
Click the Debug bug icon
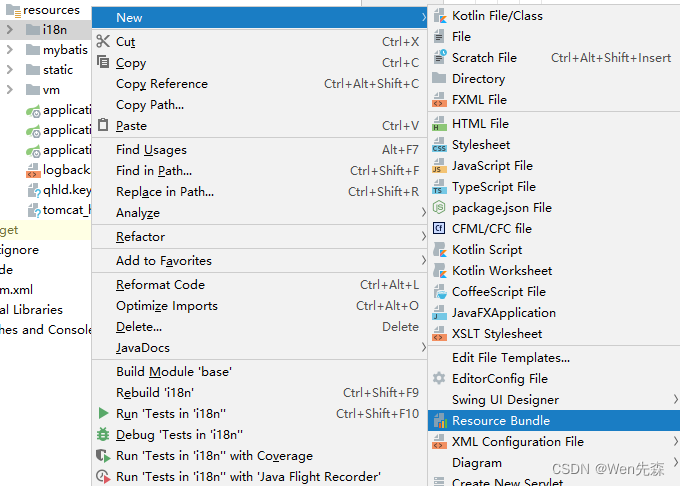[103, 434]
